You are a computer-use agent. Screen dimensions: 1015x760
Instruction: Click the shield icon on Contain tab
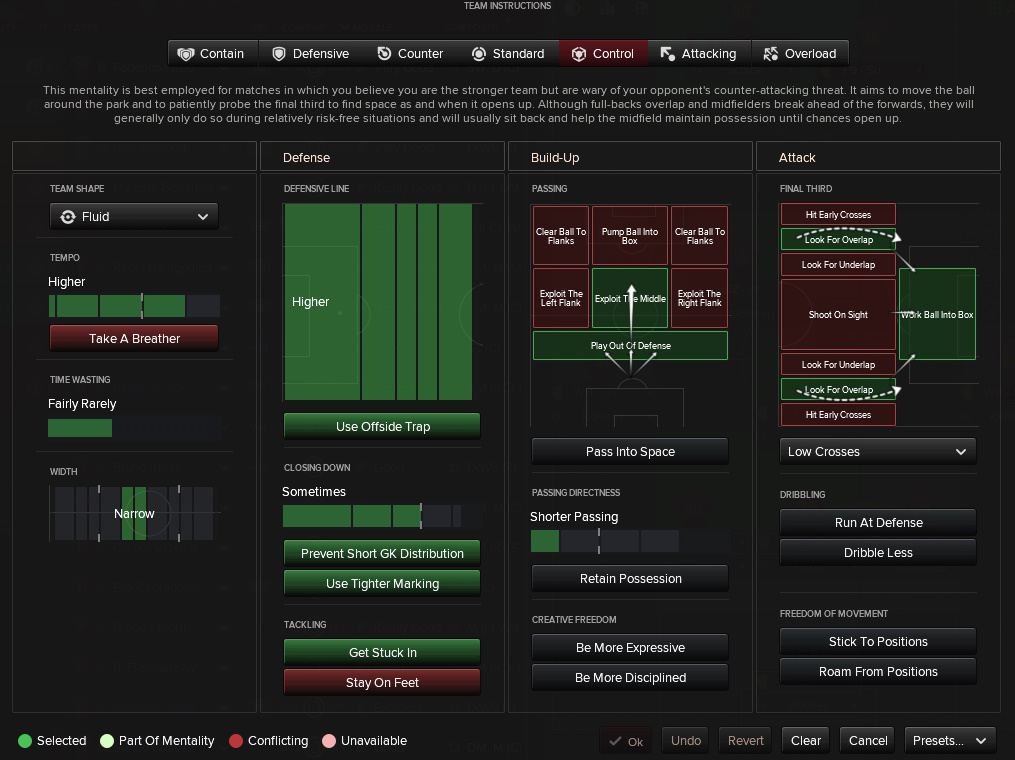point(185,54)
